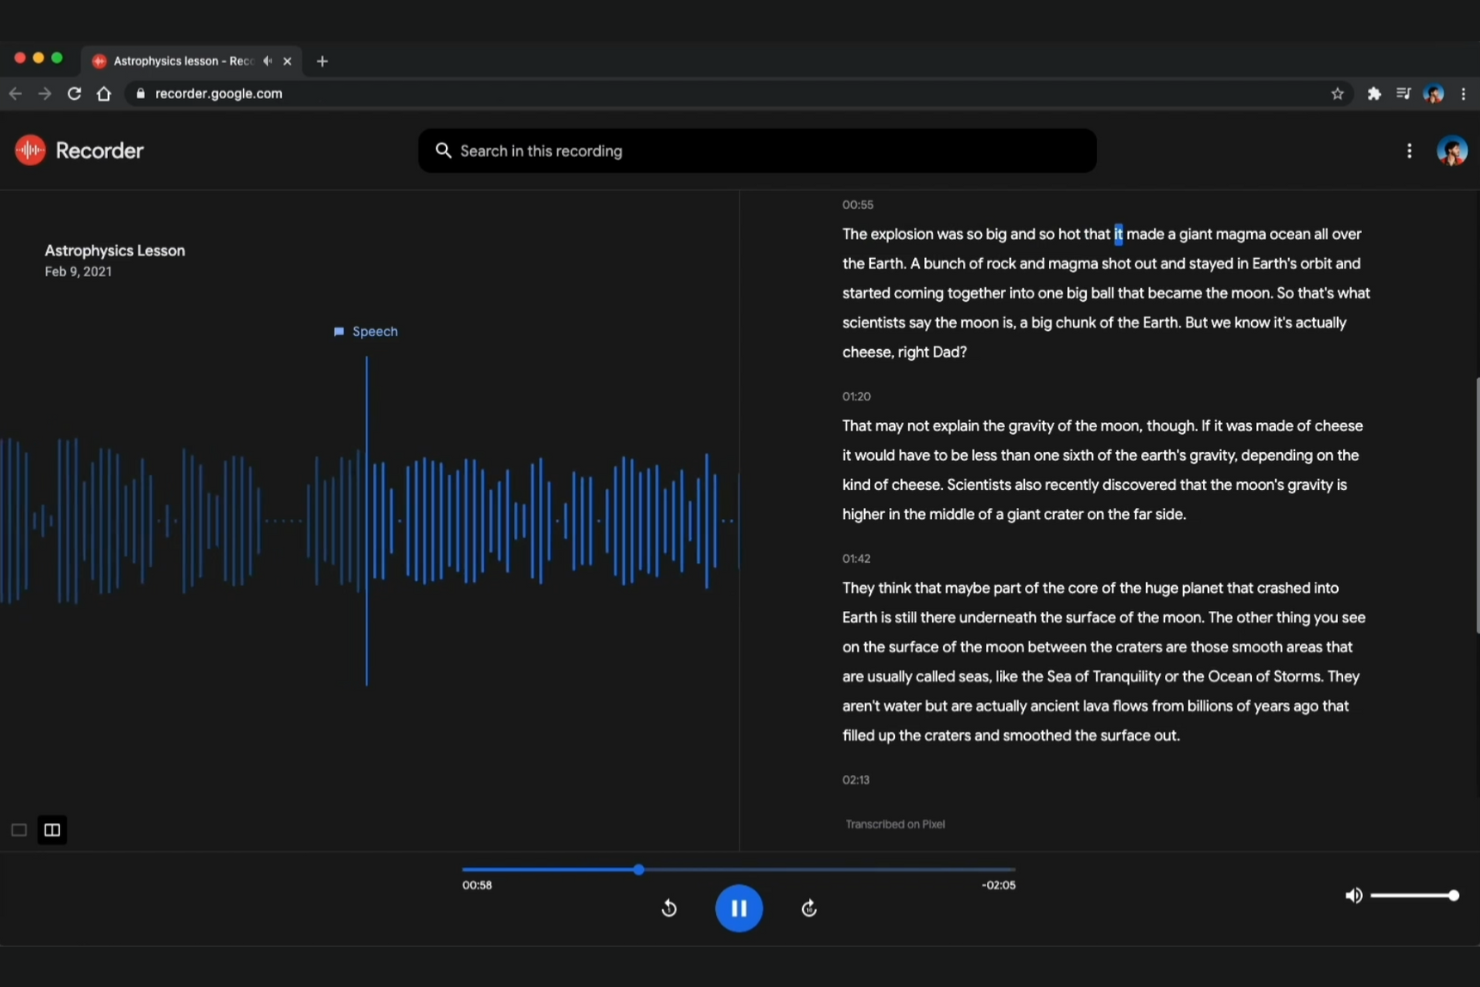Click the Speech label above the waveform
The width and height of the screenshot is (1480, 987).
click(366, 331)
